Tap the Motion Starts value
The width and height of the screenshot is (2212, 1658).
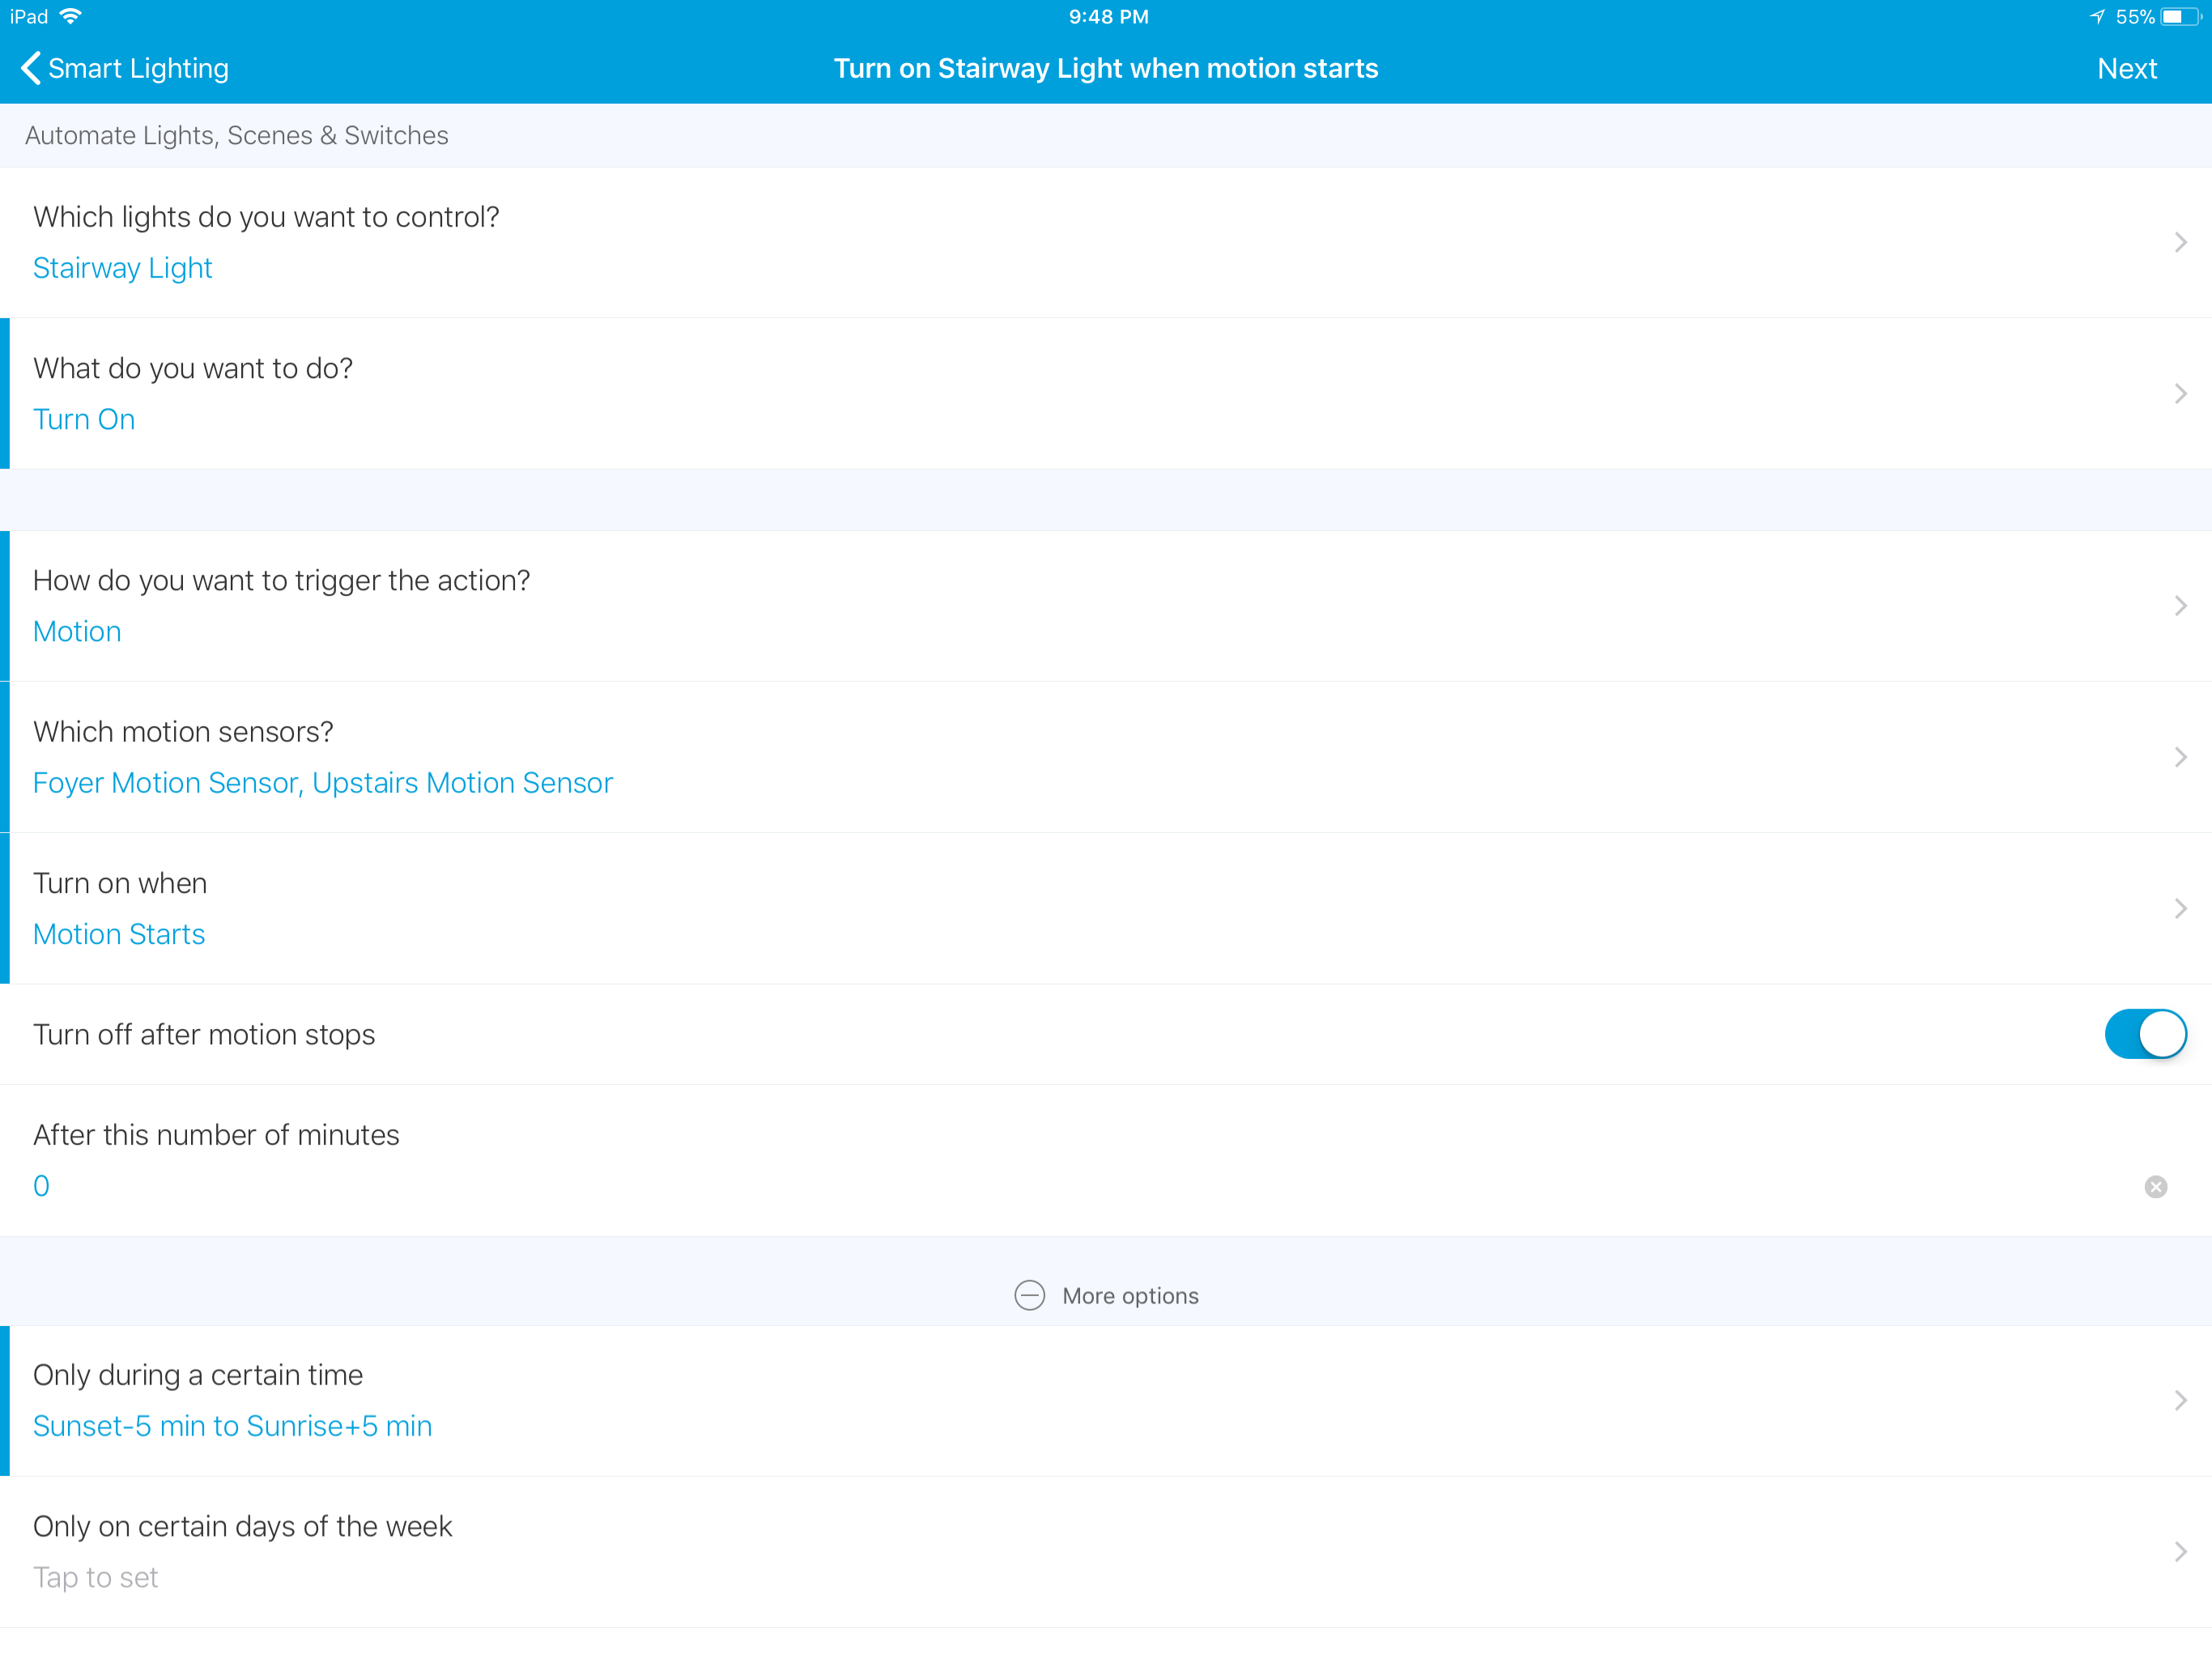[x=118, y=934]
